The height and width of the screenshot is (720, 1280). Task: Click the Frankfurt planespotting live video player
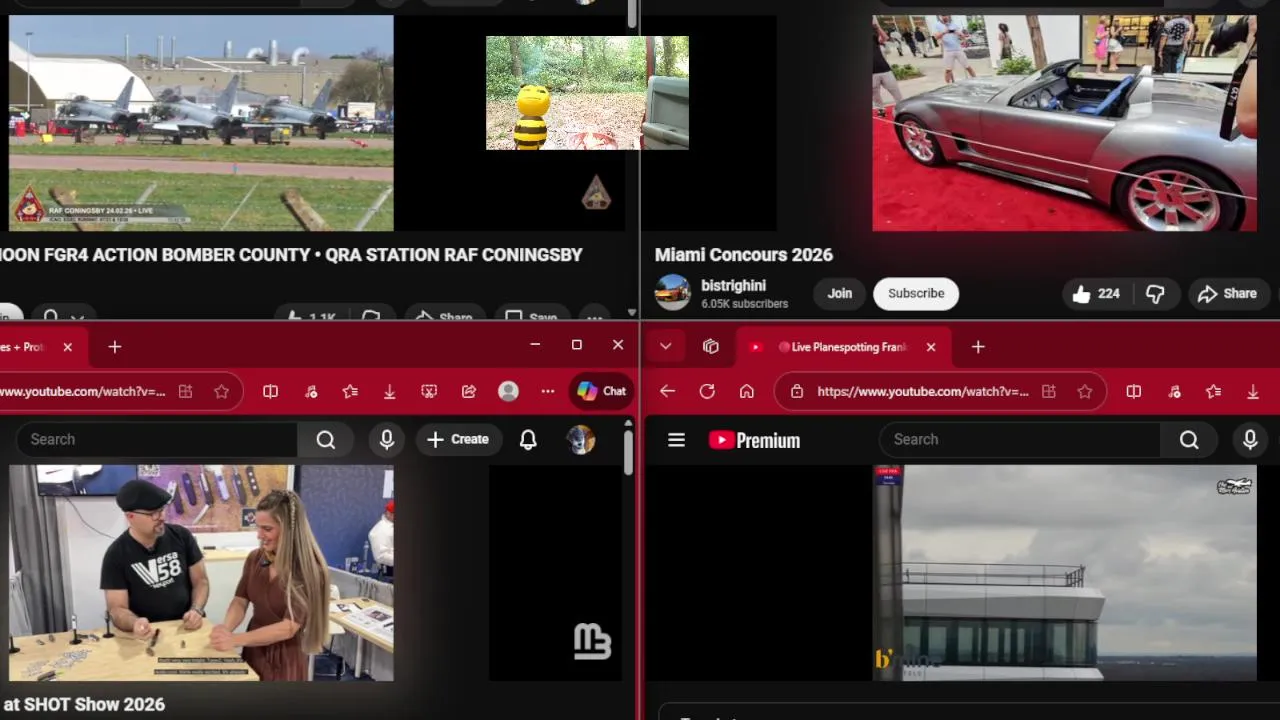tap(1064, 573)
